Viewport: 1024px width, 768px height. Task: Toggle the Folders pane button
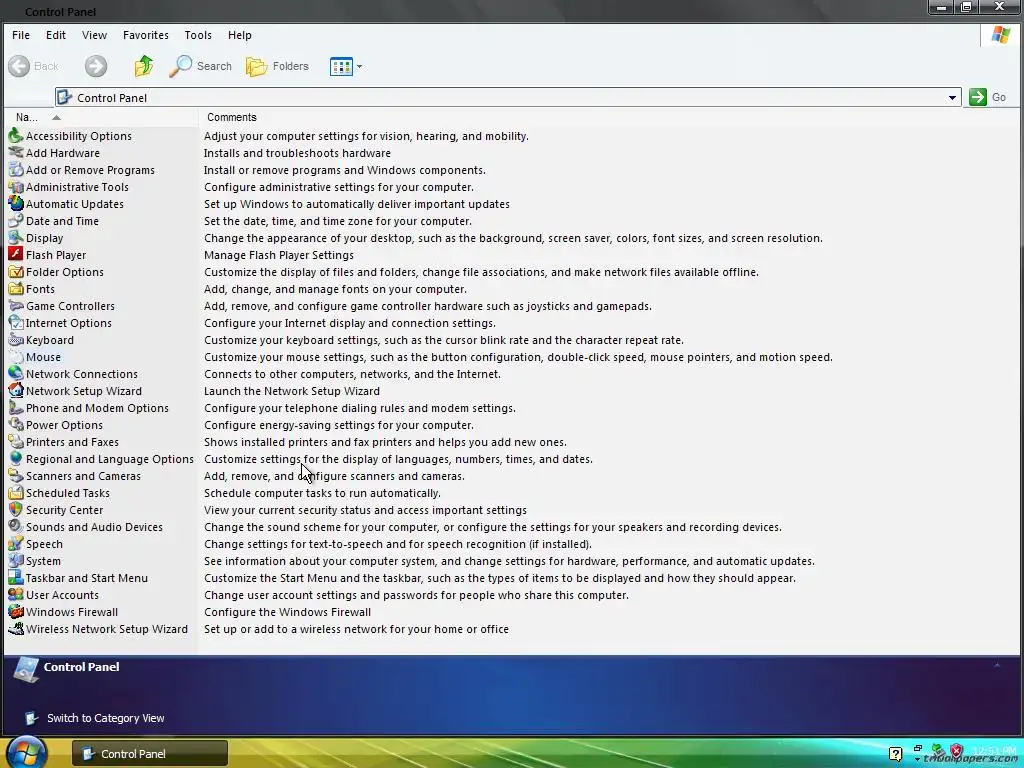[x=278, y=66]
